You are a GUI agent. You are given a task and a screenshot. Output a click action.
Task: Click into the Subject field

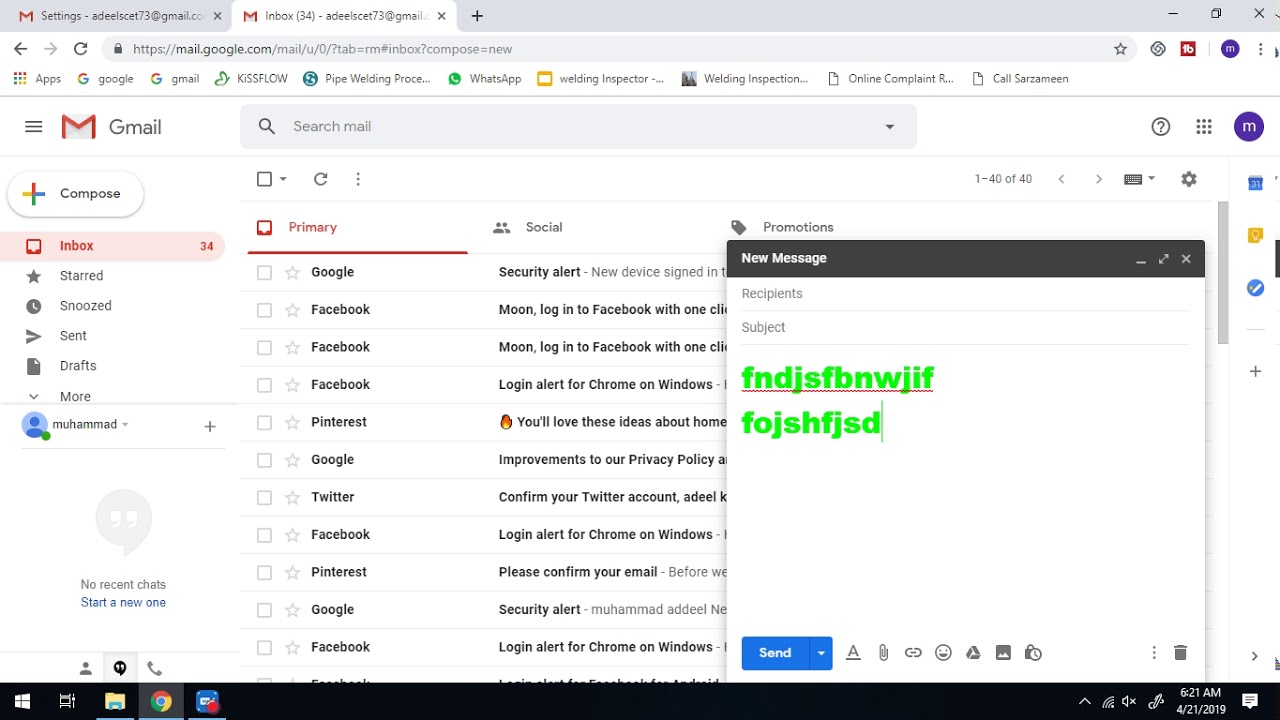point(965,328)
